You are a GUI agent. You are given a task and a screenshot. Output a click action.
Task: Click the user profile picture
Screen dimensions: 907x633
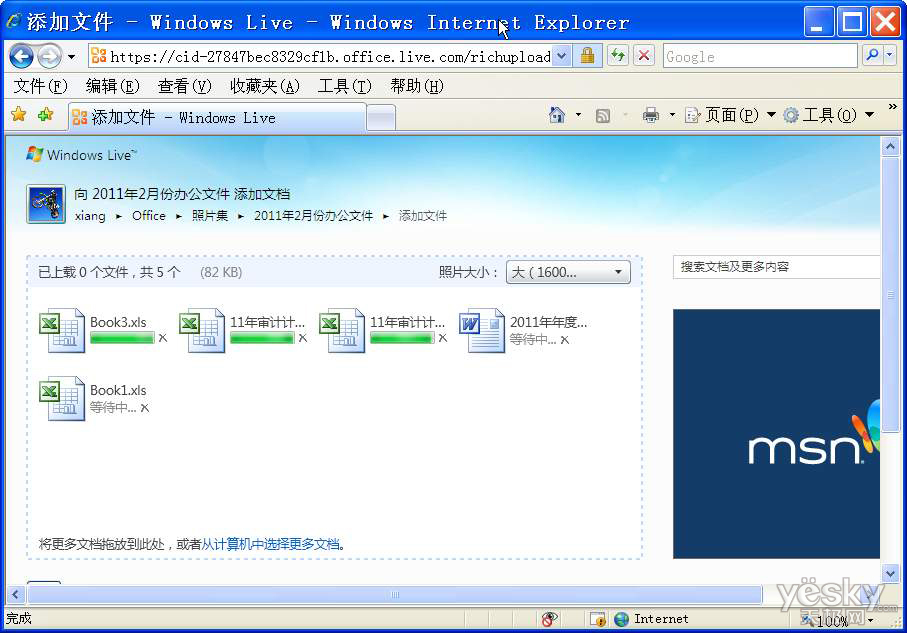tap(46, 204)
